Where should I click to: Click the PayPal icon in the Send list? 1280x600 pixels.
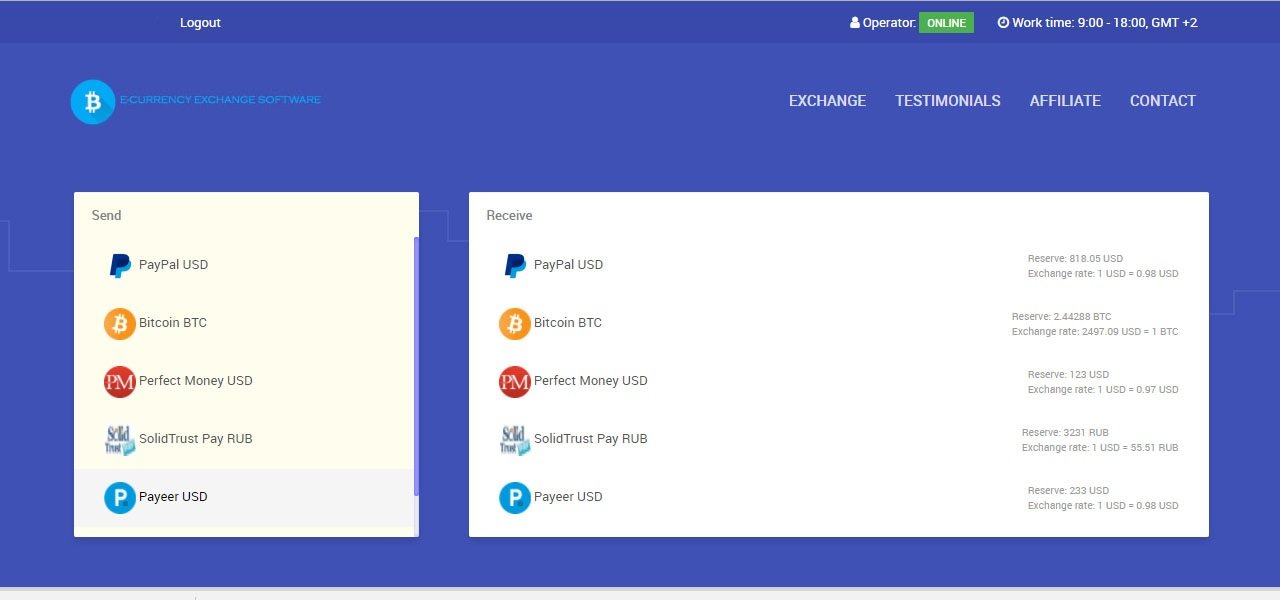click(120, 265)
